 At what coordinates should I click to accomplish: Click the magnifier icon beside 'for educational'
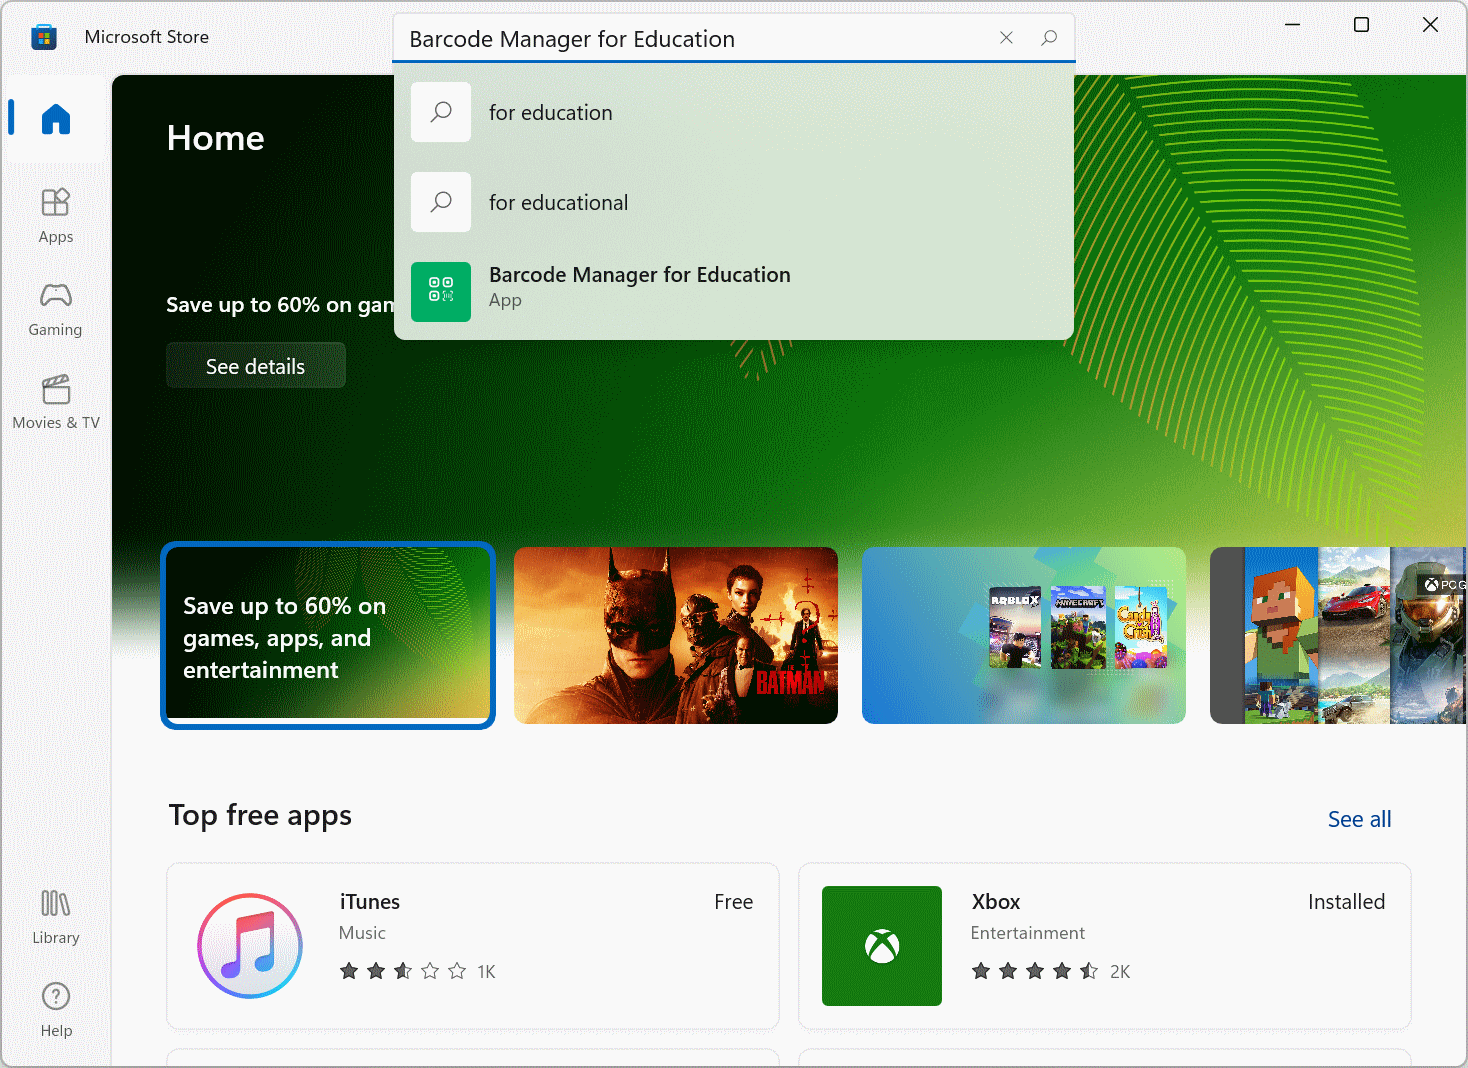coord(441,202)
